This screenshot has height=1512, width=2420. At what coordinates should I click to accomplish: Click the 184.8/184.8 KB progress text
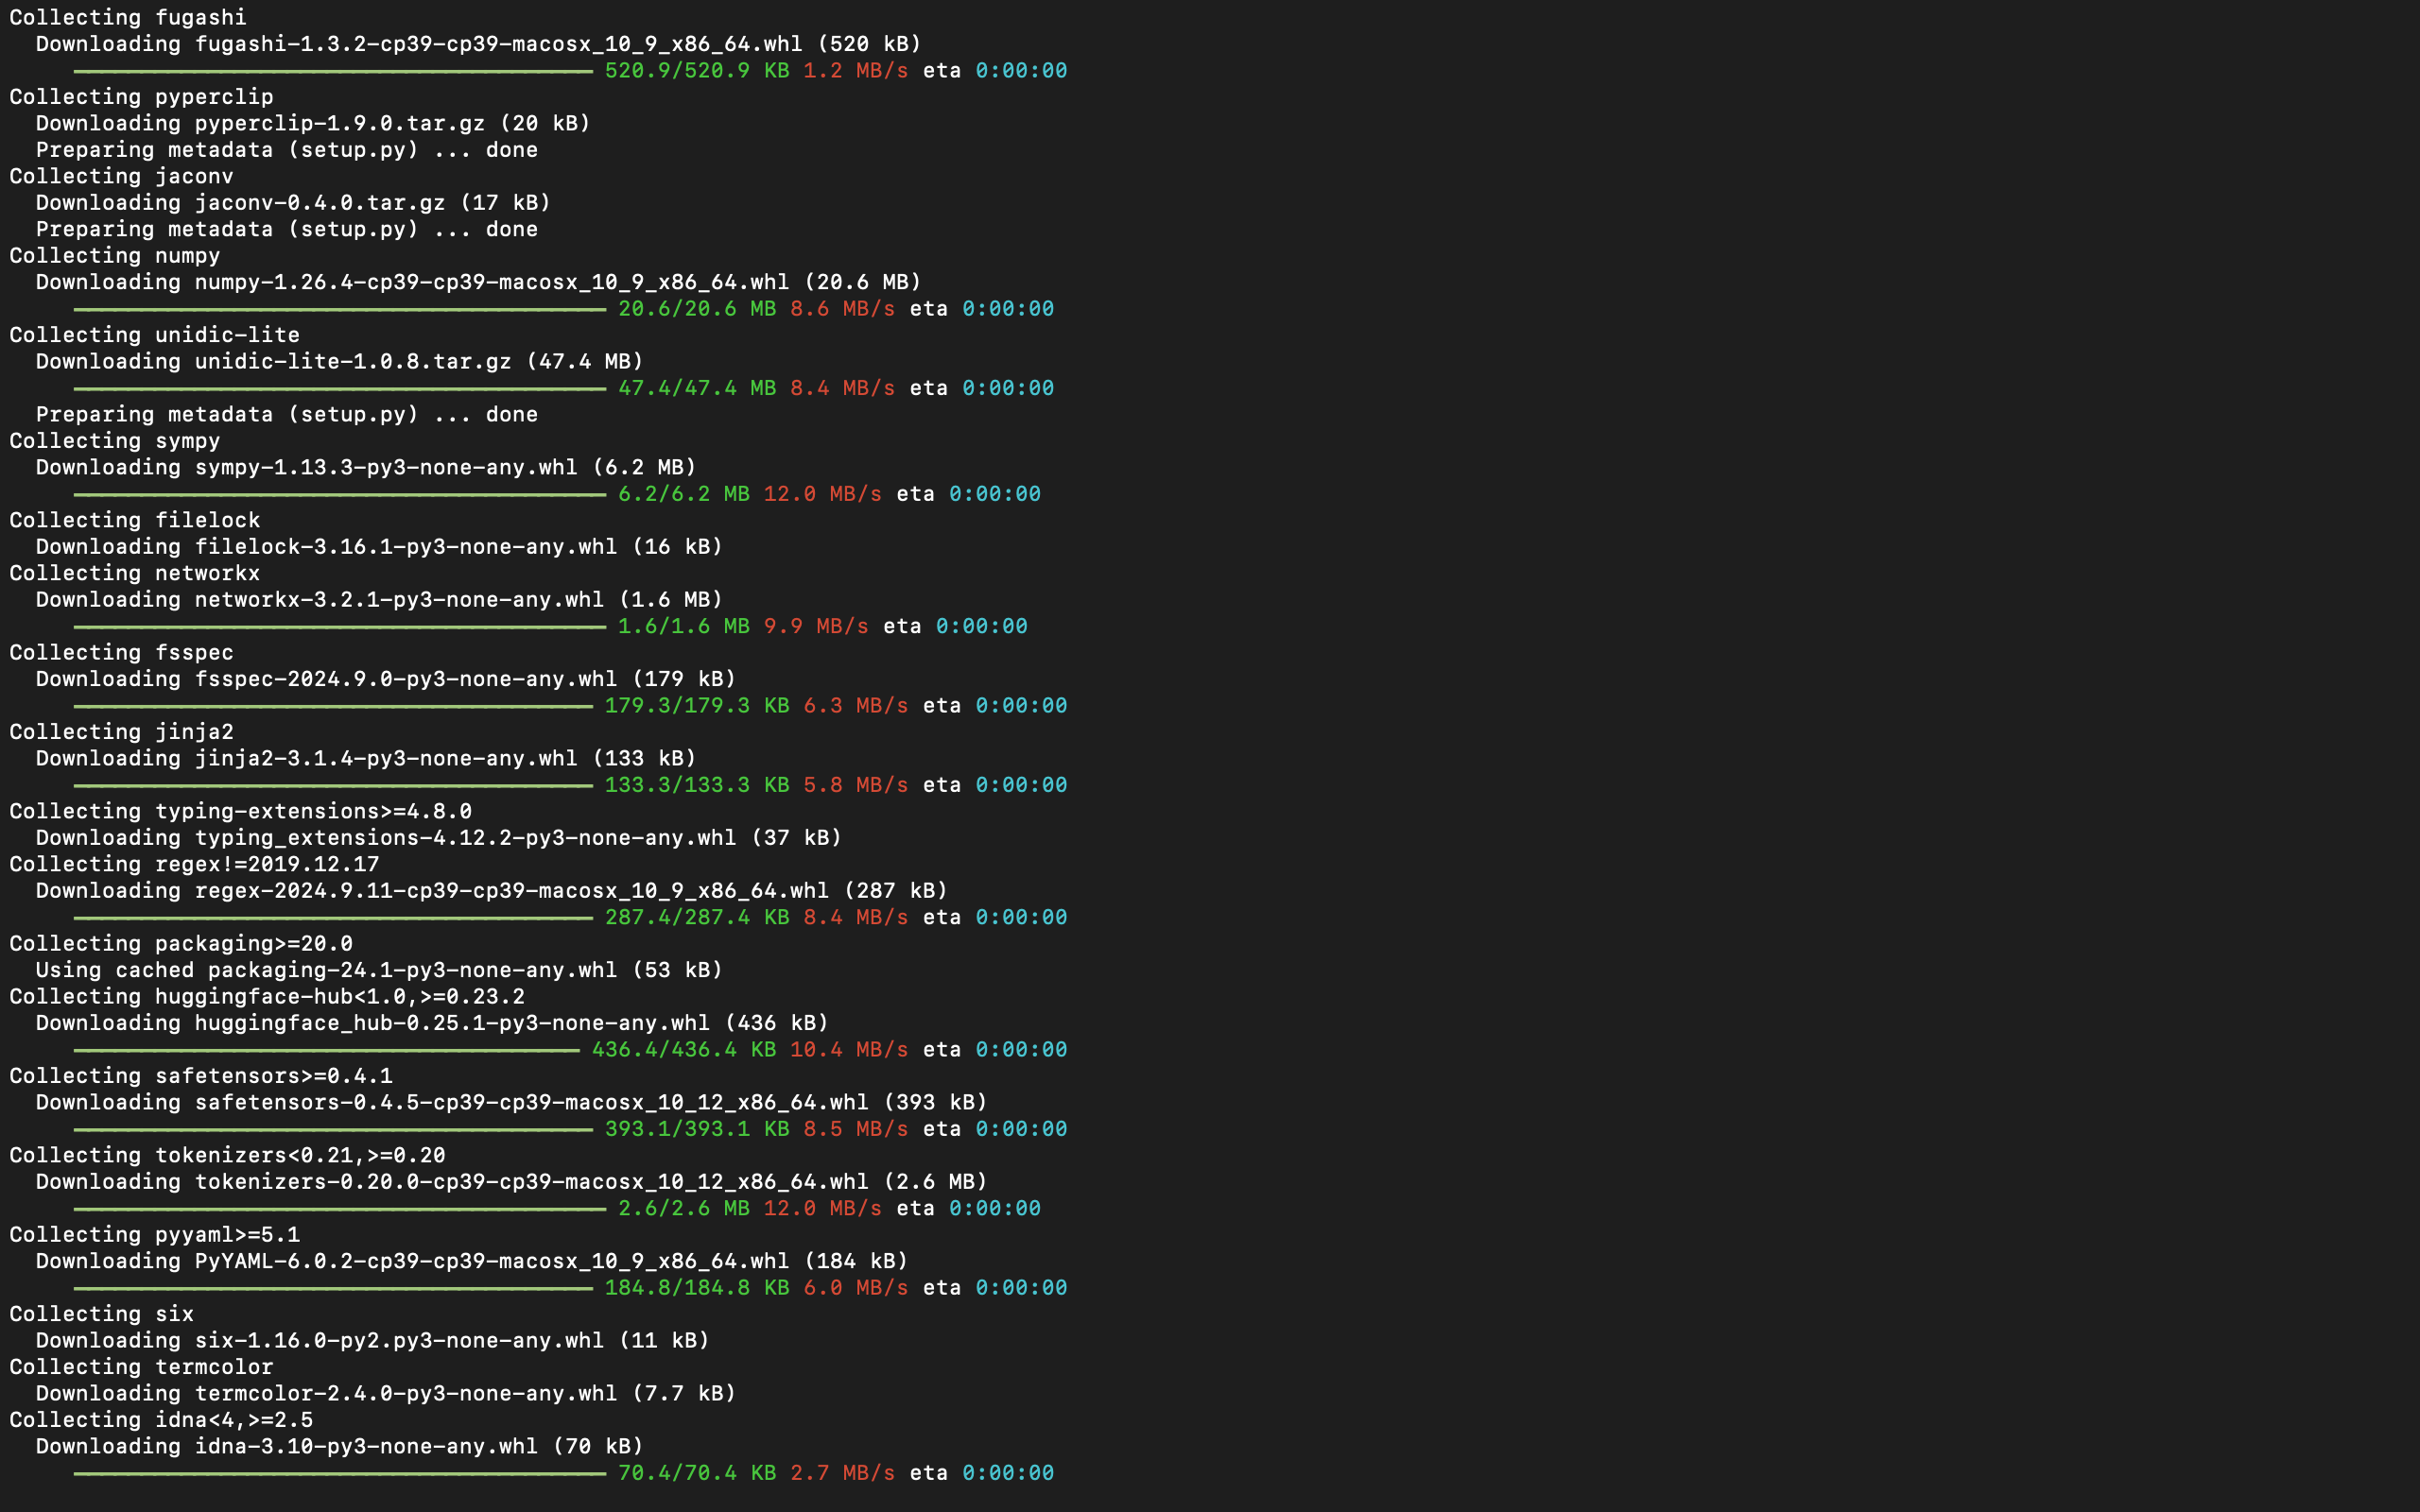point(697,1288)
